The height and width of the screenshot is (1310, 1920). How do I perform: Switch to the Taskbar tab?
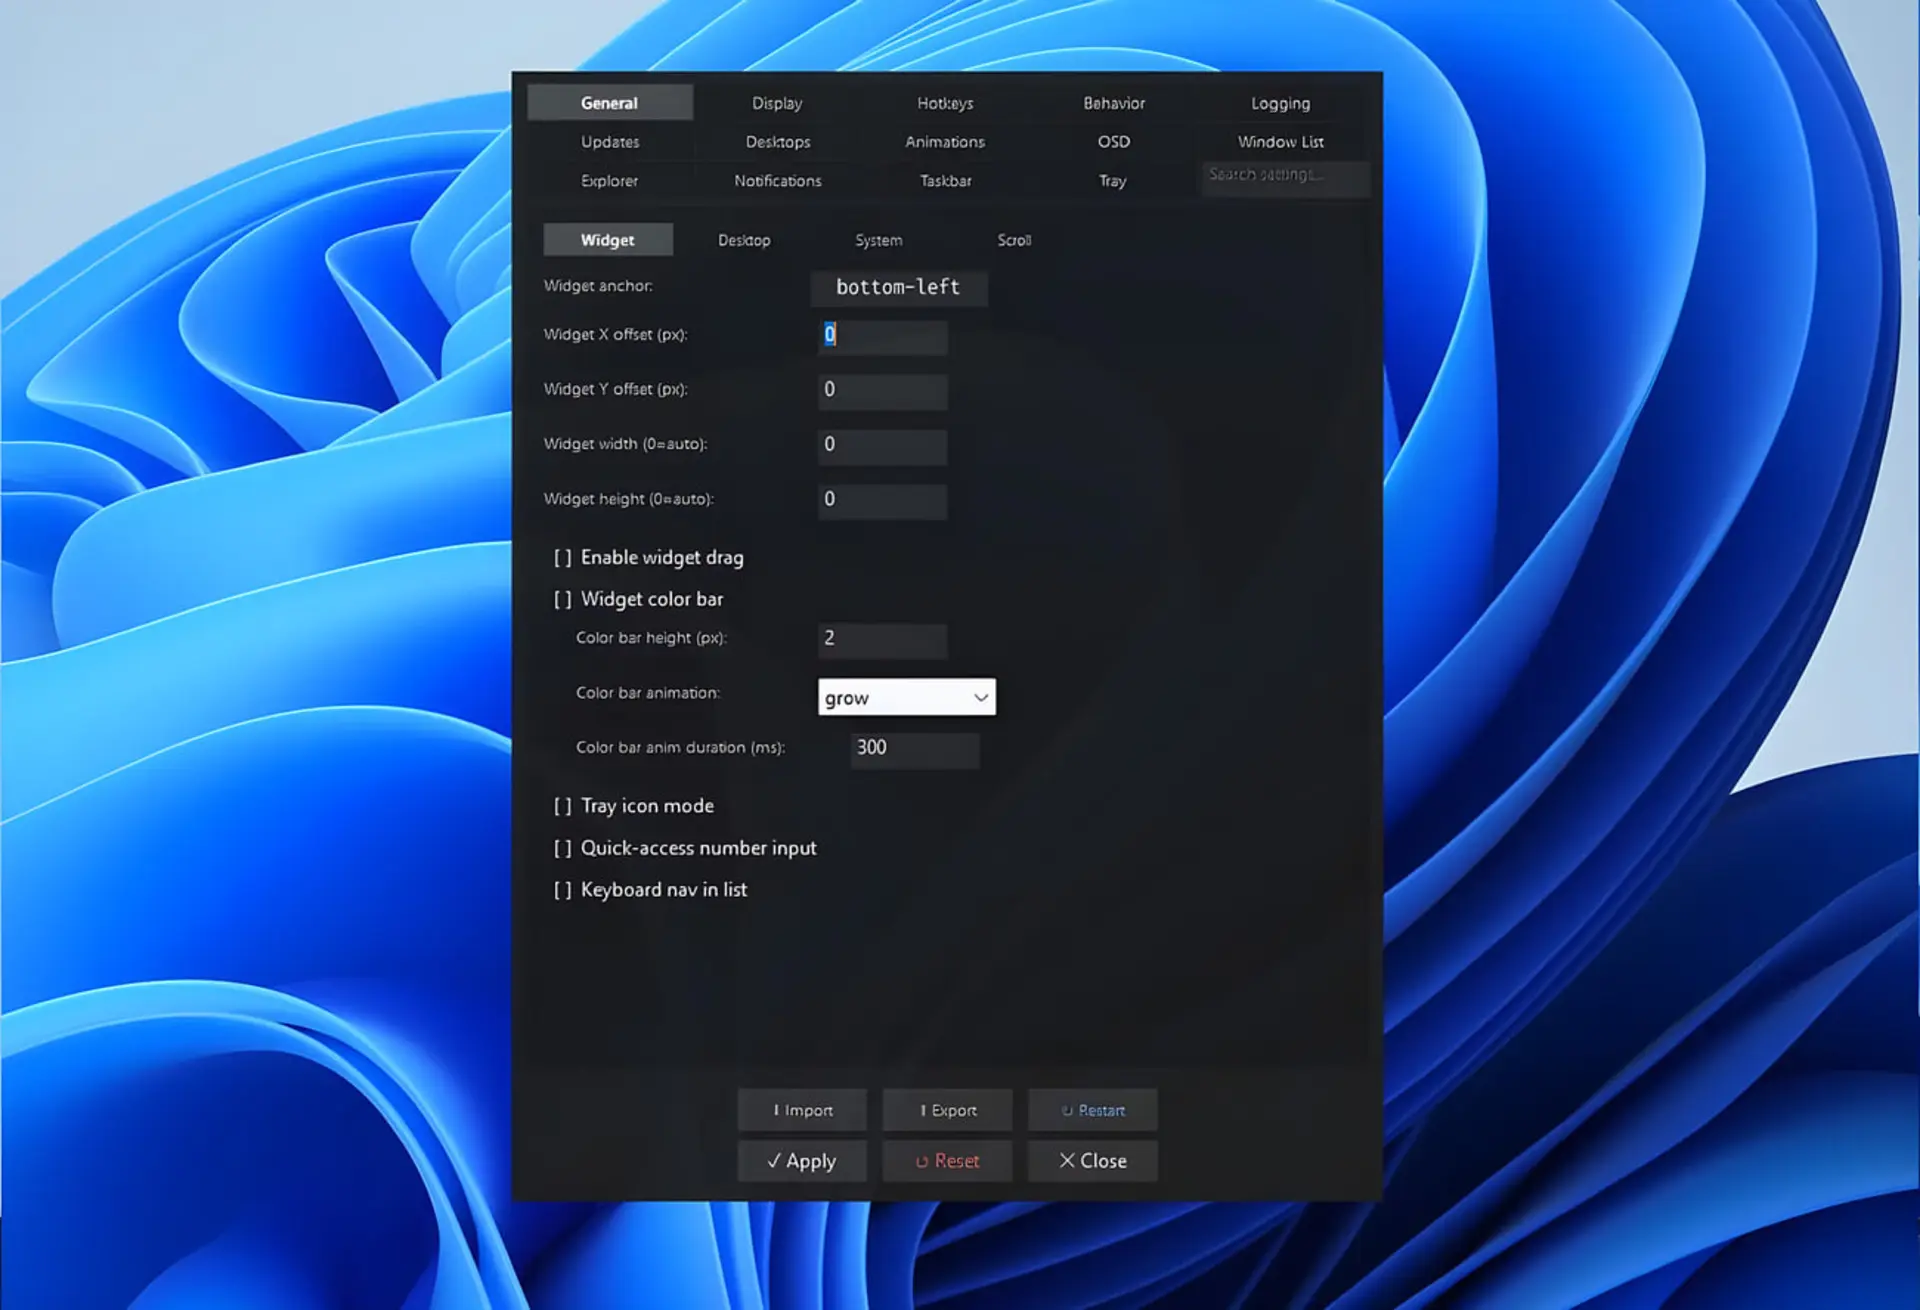945,181
